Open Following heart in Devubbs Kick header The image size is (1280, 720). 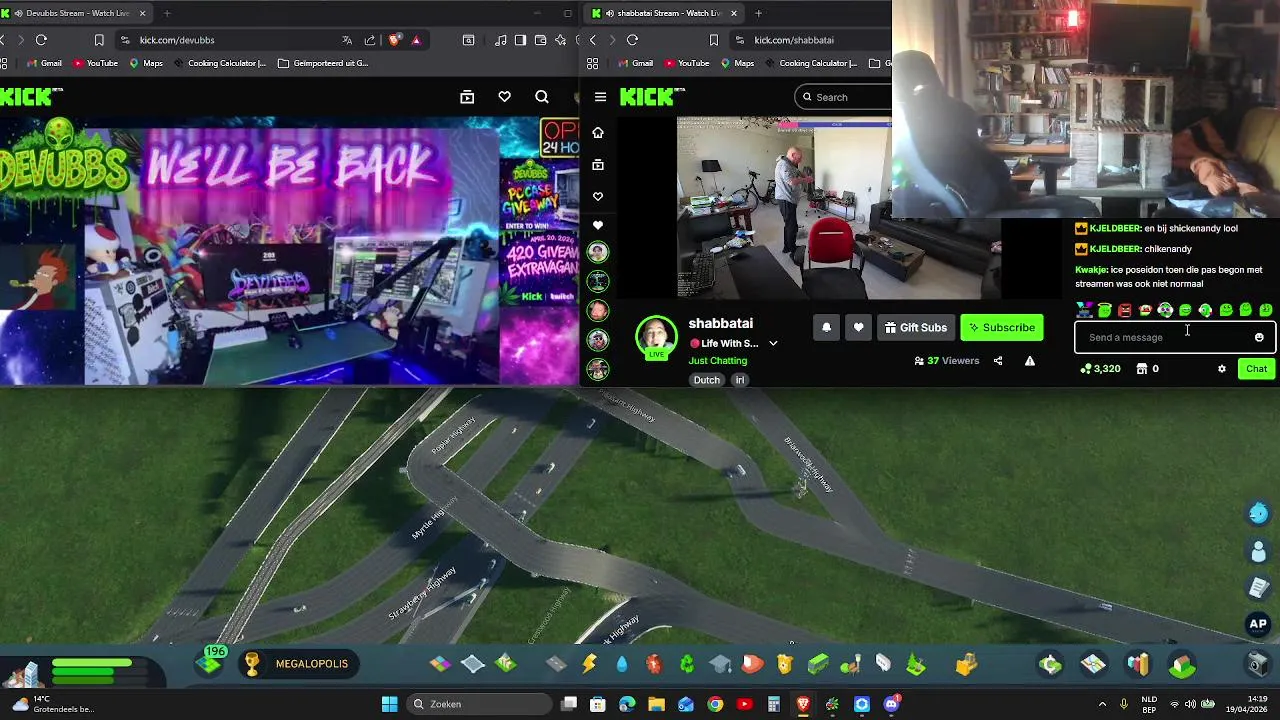504,97
